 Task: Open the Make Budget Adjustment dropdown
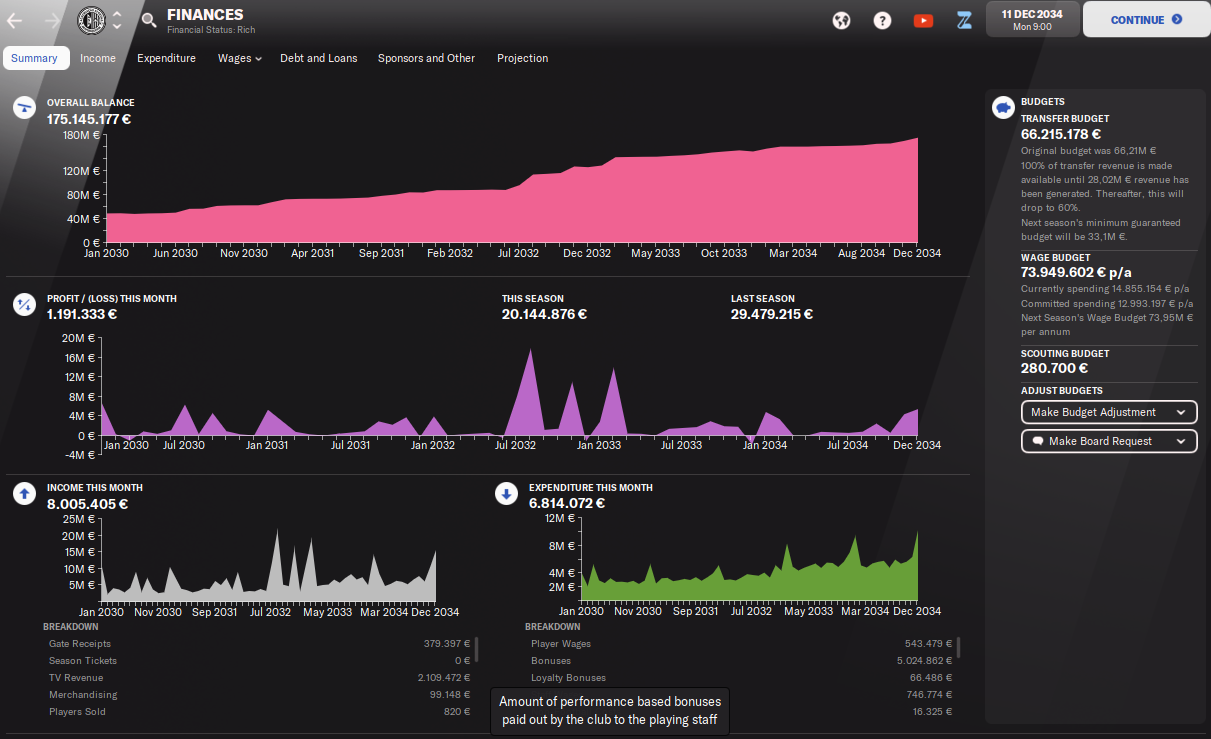click(1109, 412)
